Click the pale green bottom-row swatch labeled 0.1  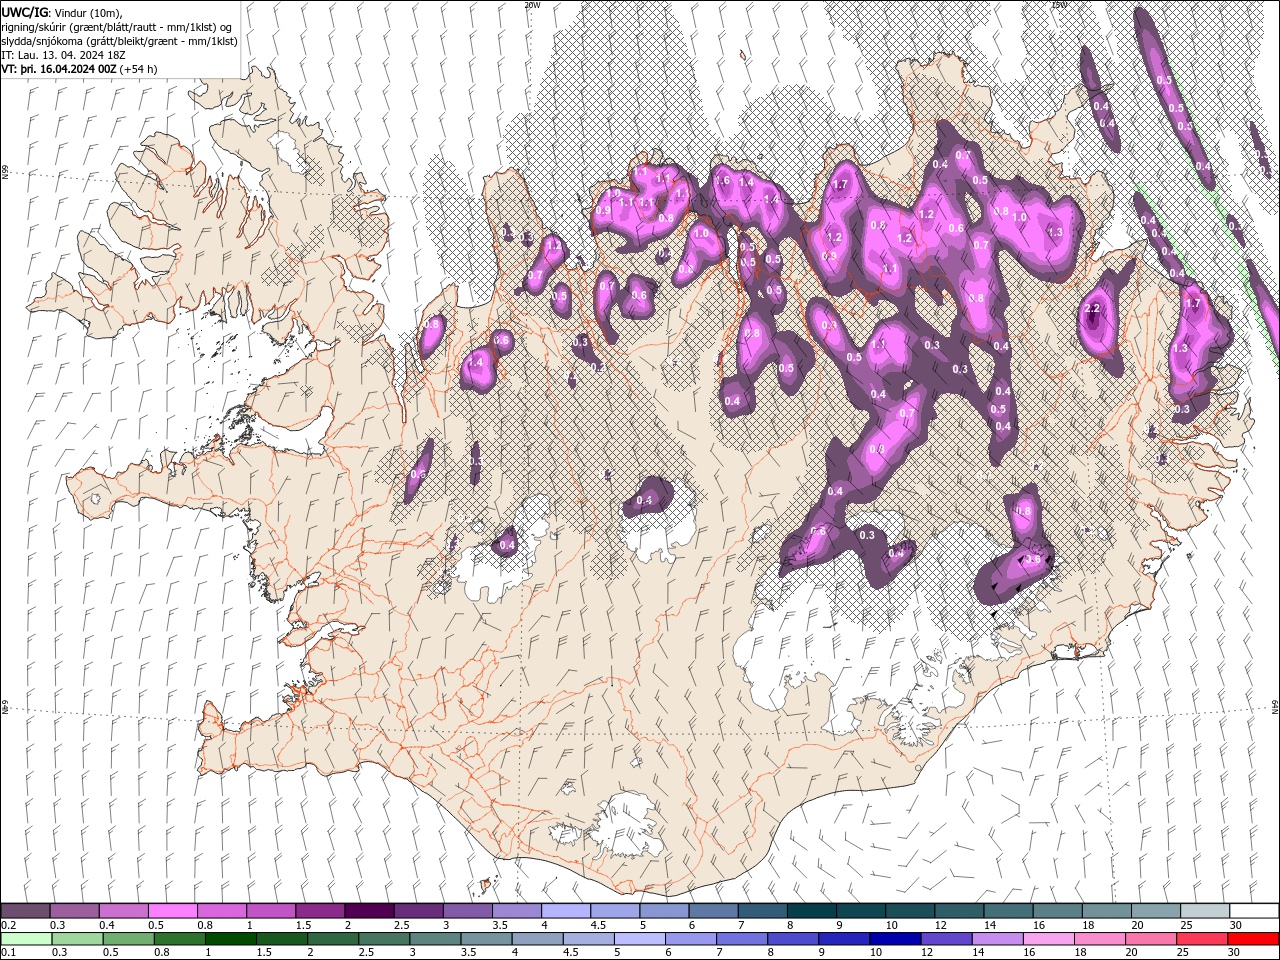pyautogui.click(x=26, y=939)
